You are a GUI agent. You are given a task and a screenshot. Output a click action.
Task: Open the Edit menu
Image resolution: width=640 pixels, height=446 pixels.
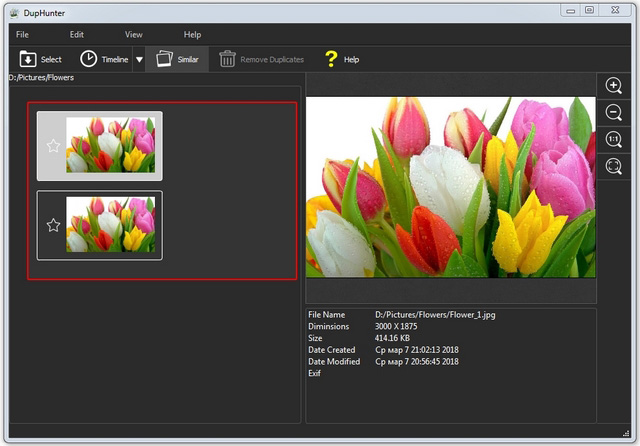(76, 35)
